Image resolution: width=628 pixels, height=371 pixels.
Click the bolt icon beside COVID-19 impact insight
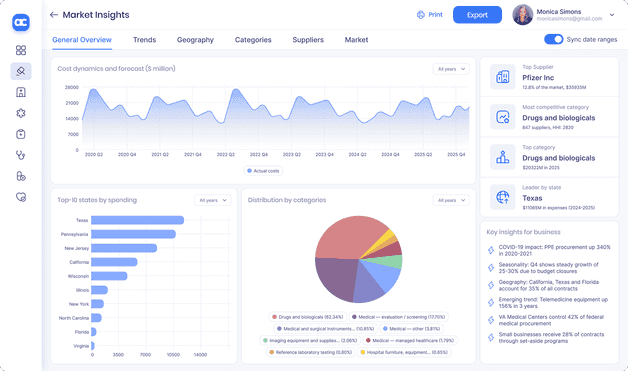491,250
